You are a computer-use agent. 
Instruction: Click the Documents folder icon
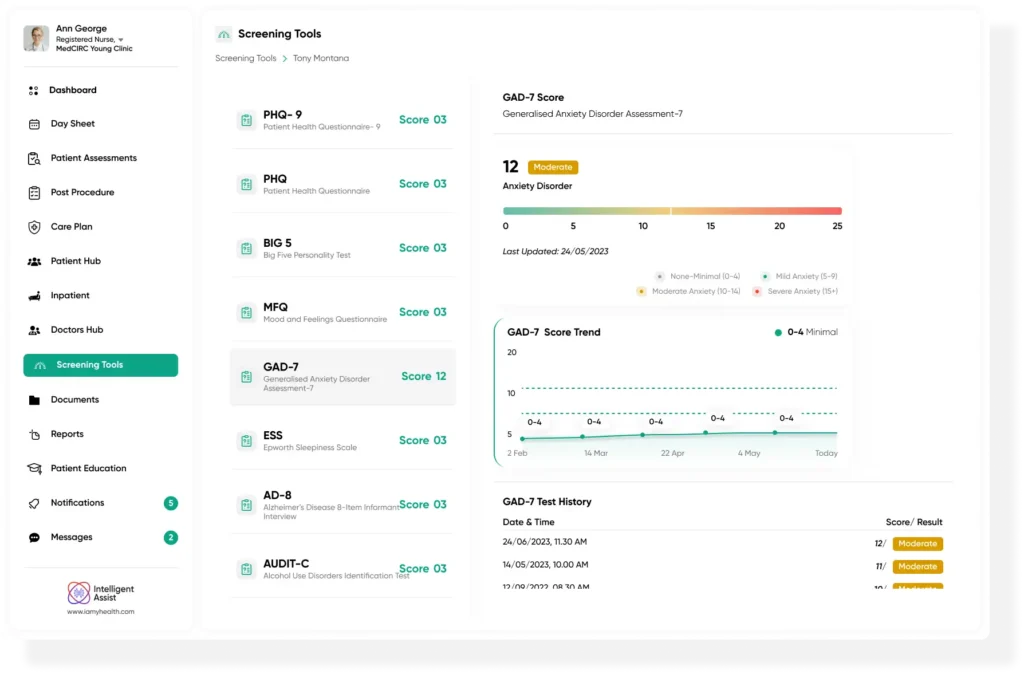click(x=34, y=400)
